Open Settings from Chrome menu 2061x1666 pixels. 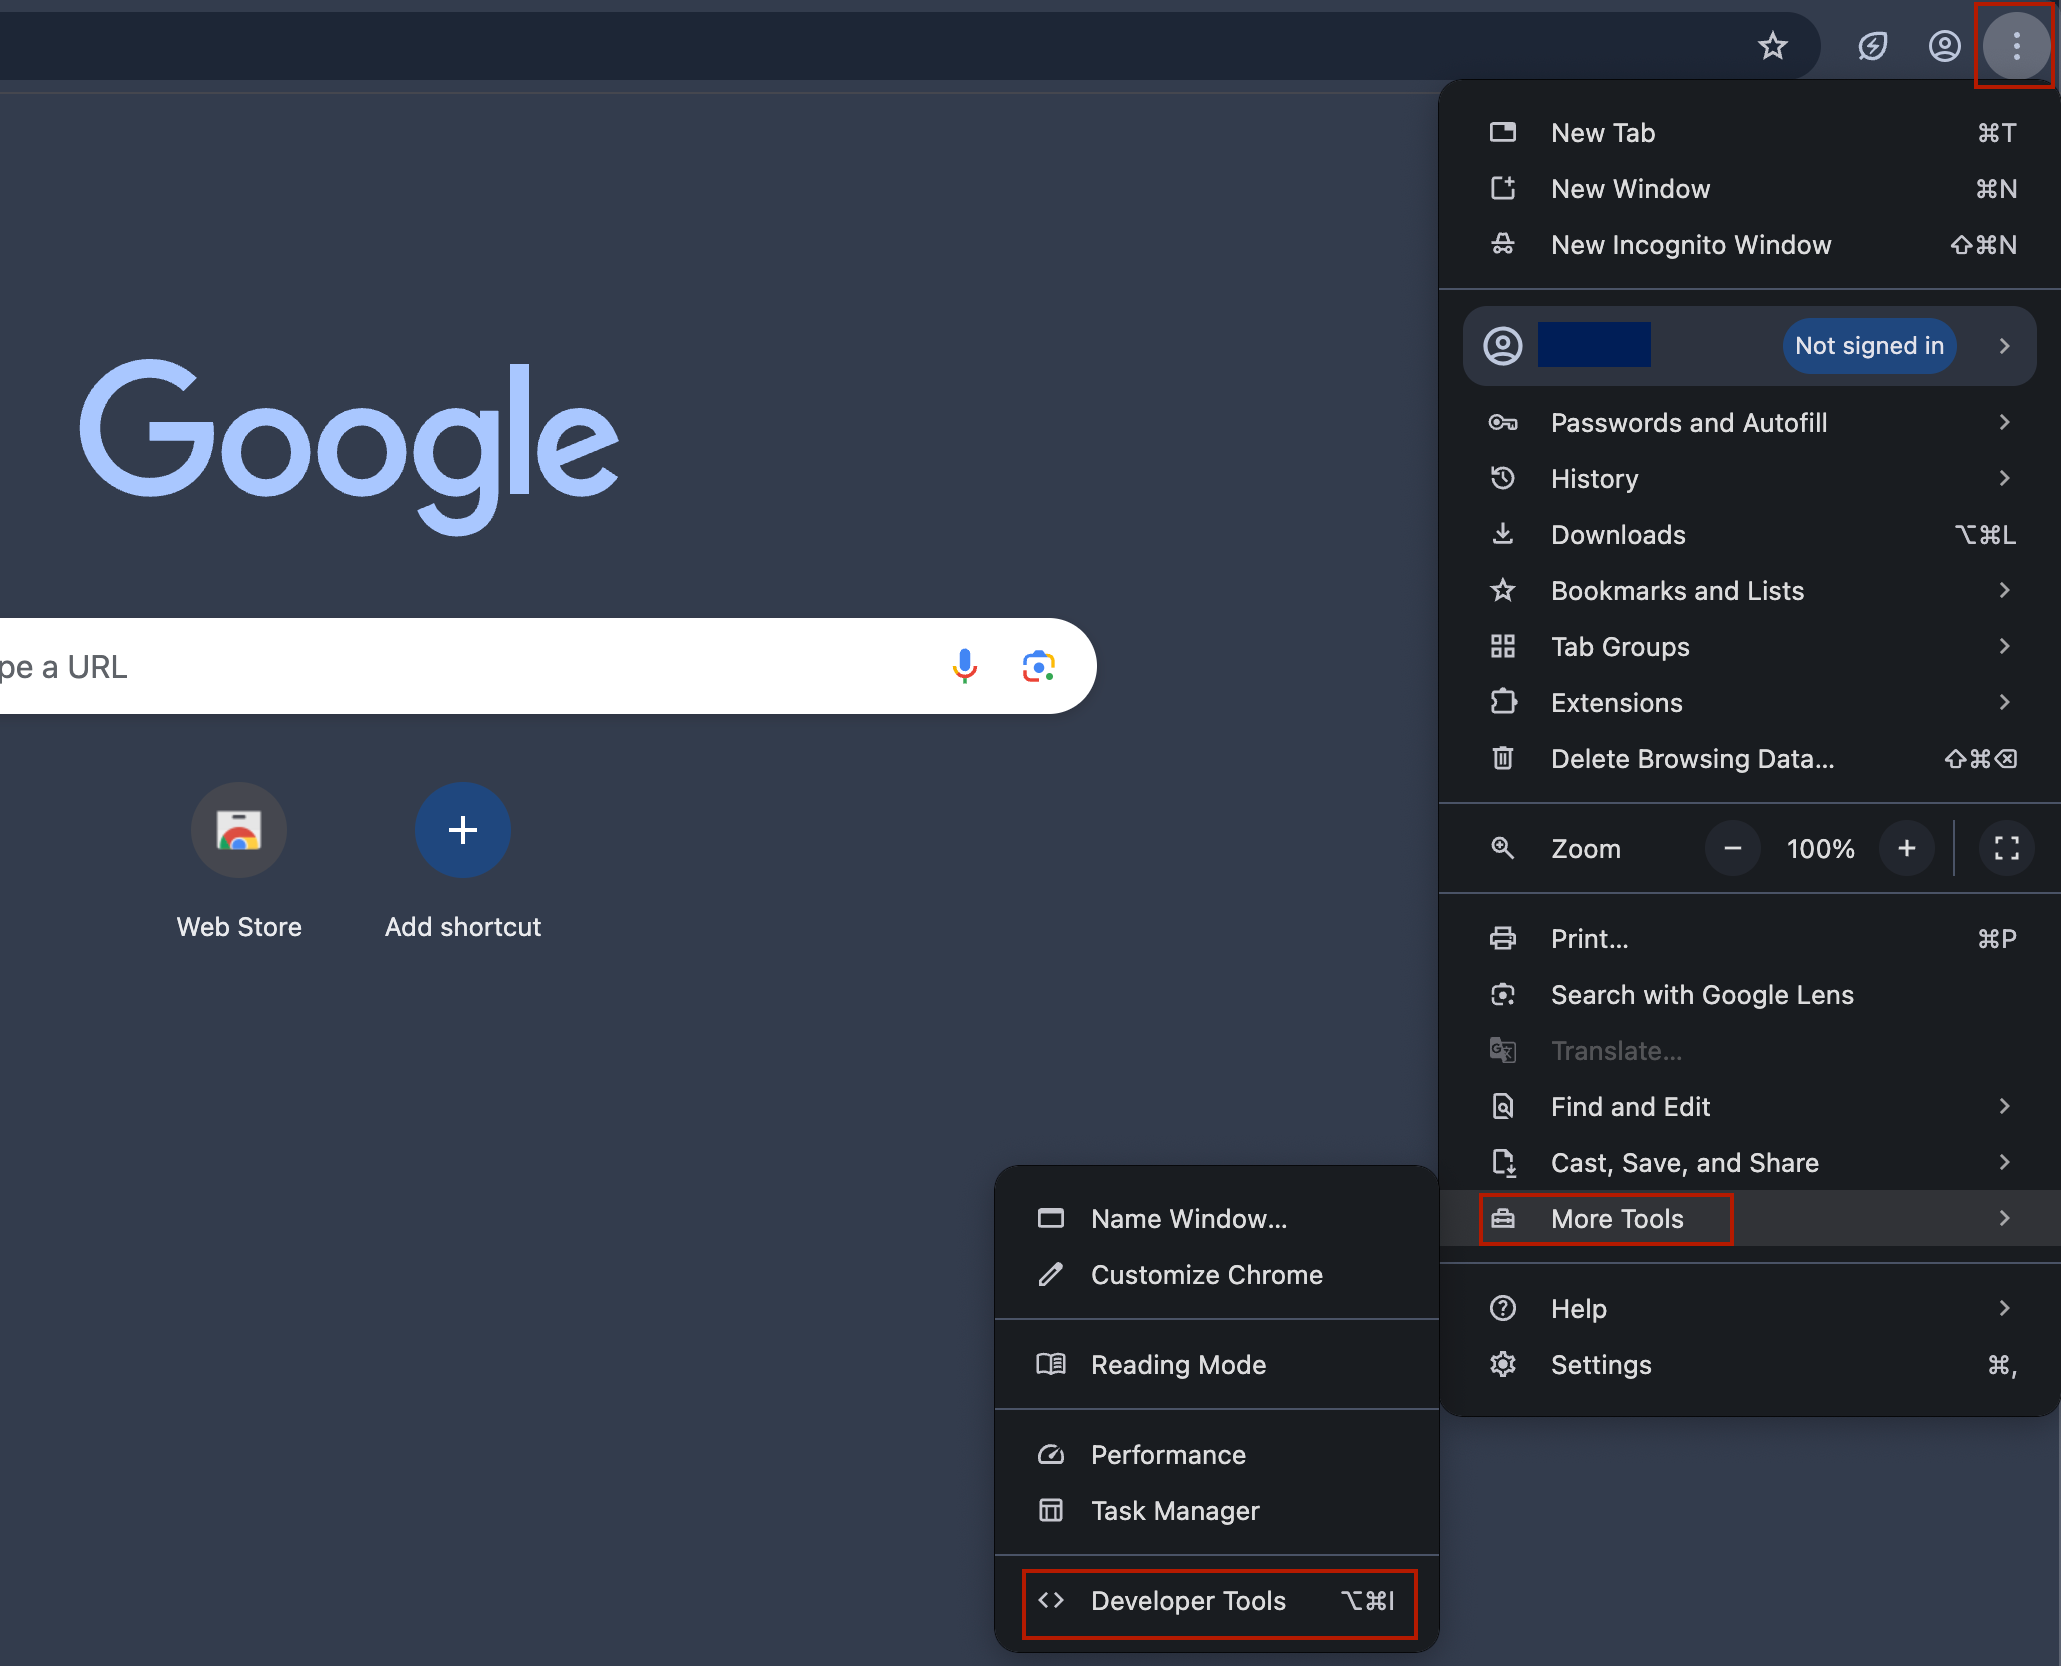[x=1600, y=1365]
